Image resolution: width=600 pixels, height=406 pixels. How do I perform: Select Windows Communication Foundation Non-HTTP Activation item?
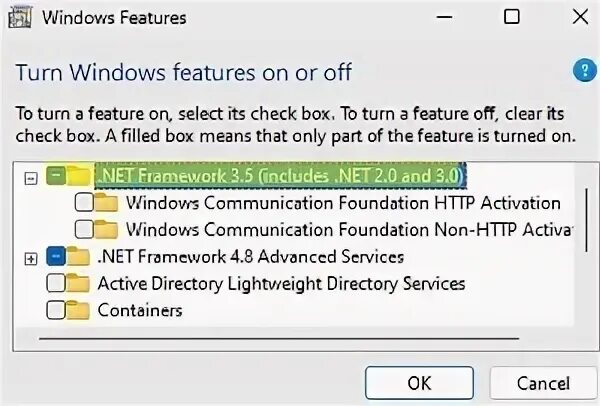click(348, 230)
